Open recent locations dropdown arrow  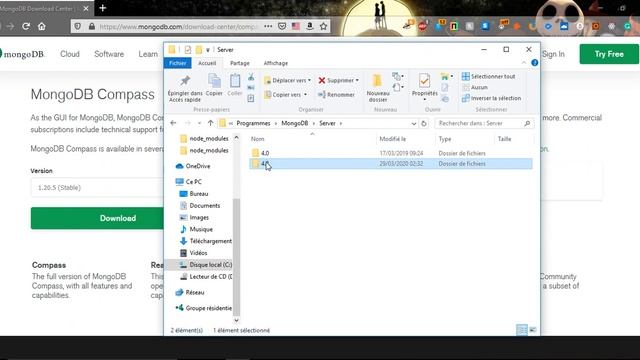click(x=199, y=123)
